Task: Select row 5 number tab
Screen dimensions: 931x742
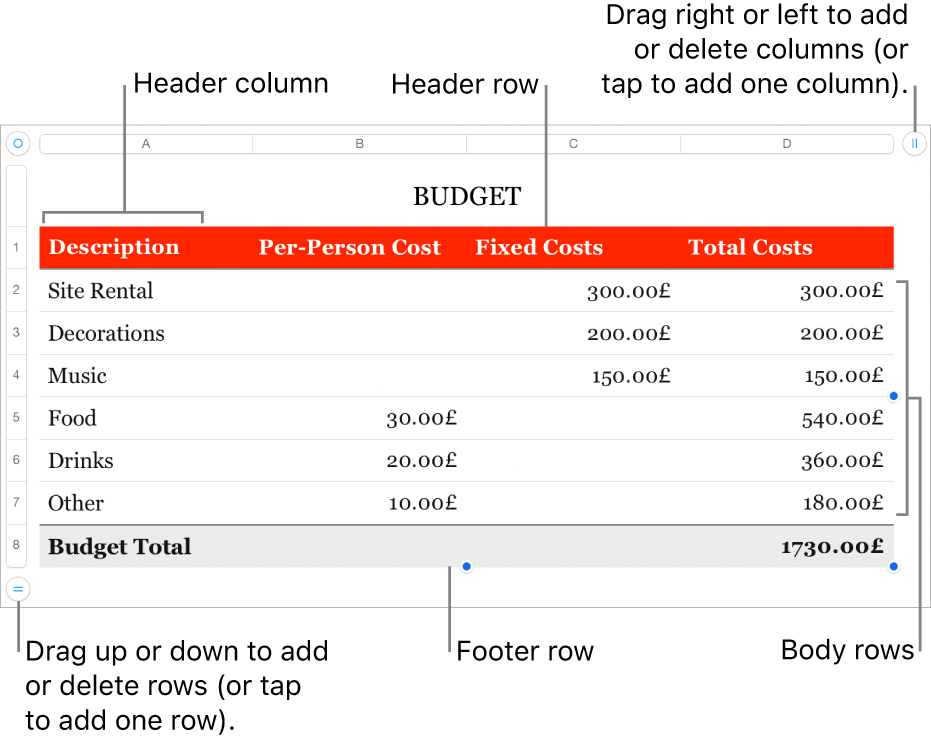Action: pyautogui.click(x=17, y=418)
